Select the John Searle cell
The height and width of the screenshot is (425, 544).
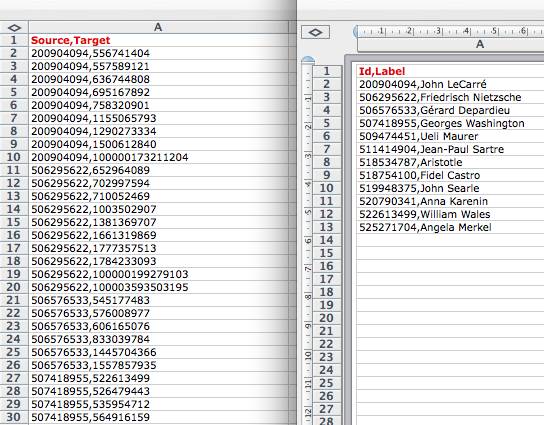(450, 188)
